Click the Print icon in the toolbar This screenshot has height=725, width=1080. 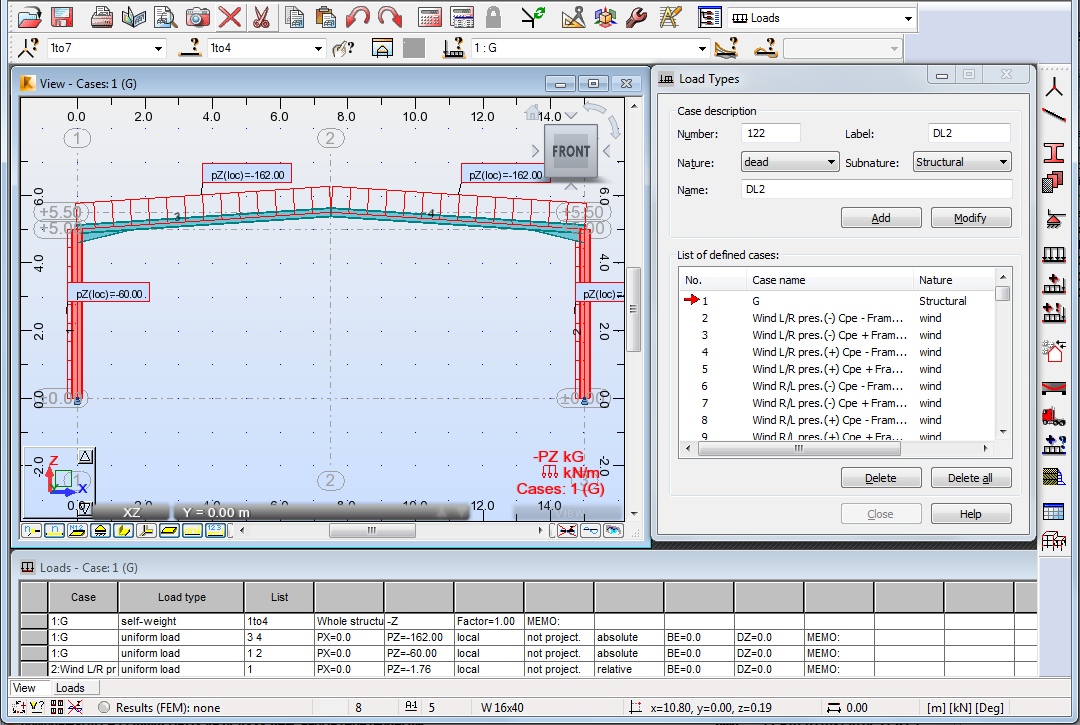tap(101, 17)
